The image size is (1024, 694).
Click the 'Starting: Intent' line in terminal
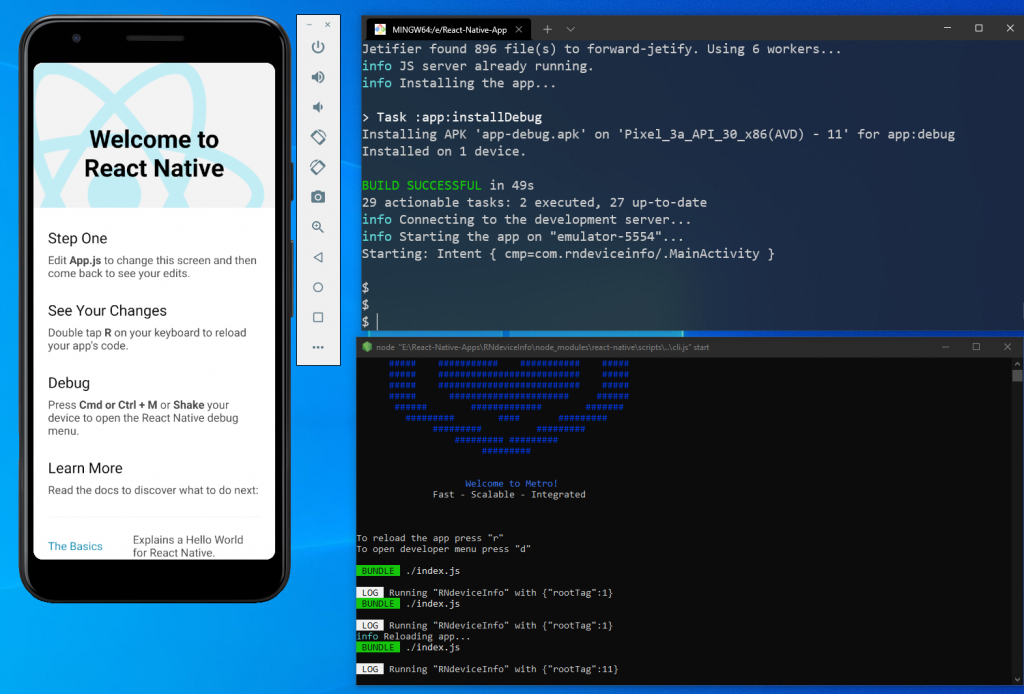tap(568, 253)
